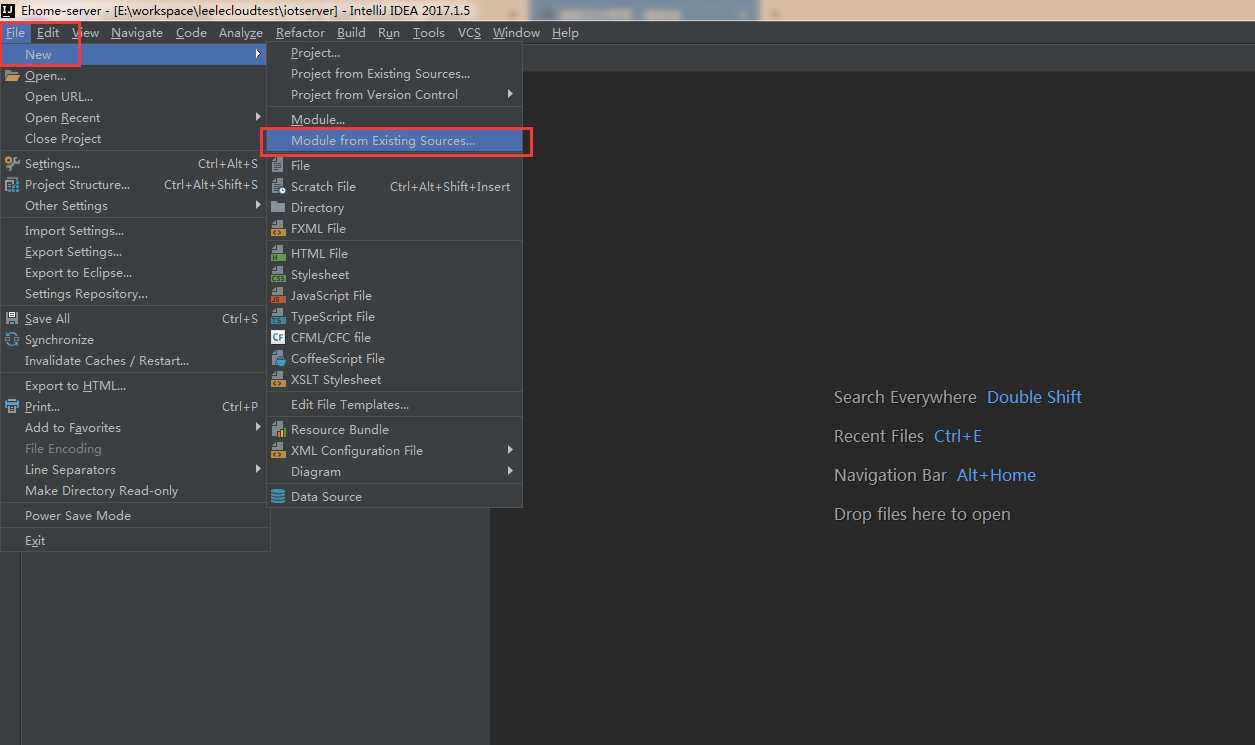Click the CoffeeScript File icon
The image size is (1255, 745).
tap(278, 358)
